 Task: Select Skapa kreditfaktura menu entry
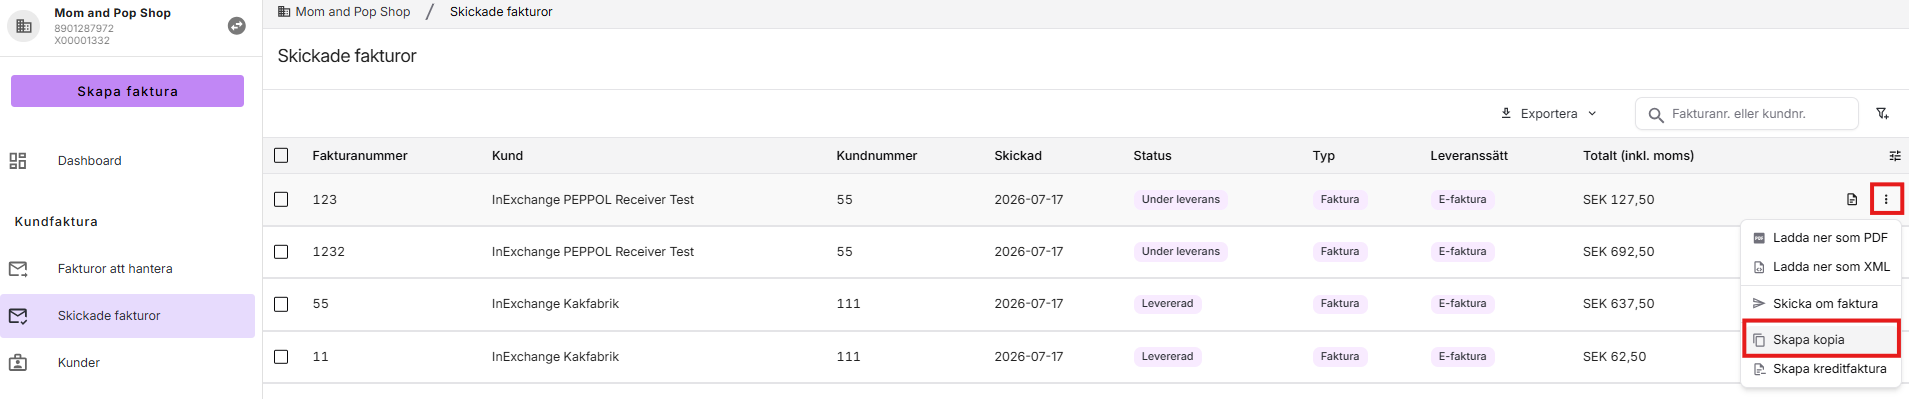click(x=1821, y=369)
